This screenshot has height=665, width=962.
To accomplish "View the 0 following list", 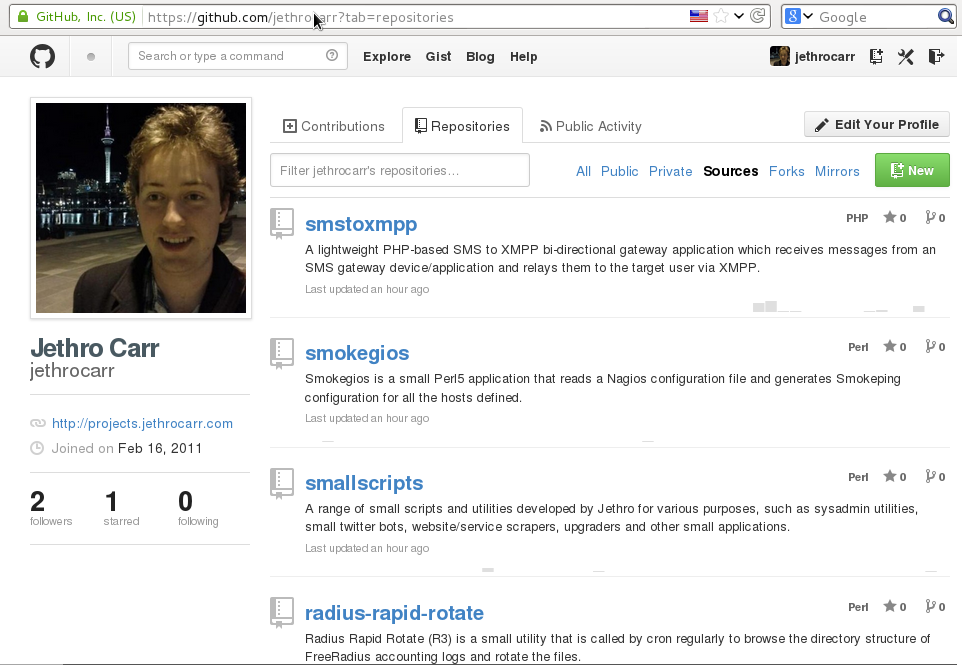I will [x=198, y=508].
